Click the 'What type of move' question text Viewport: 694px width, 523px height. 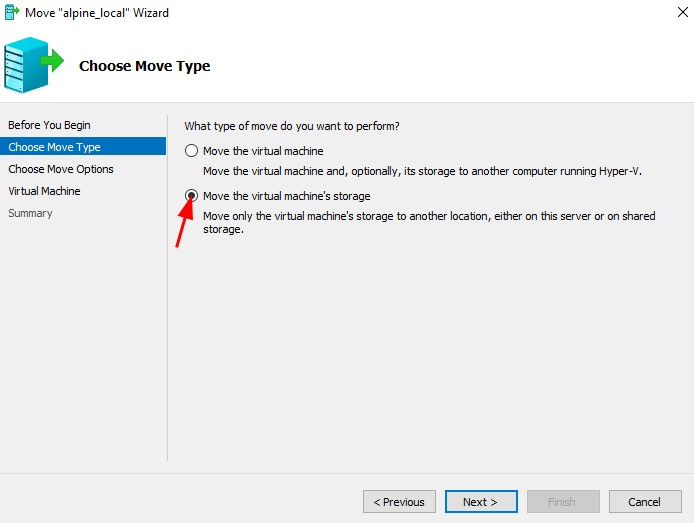click(292, 126)
